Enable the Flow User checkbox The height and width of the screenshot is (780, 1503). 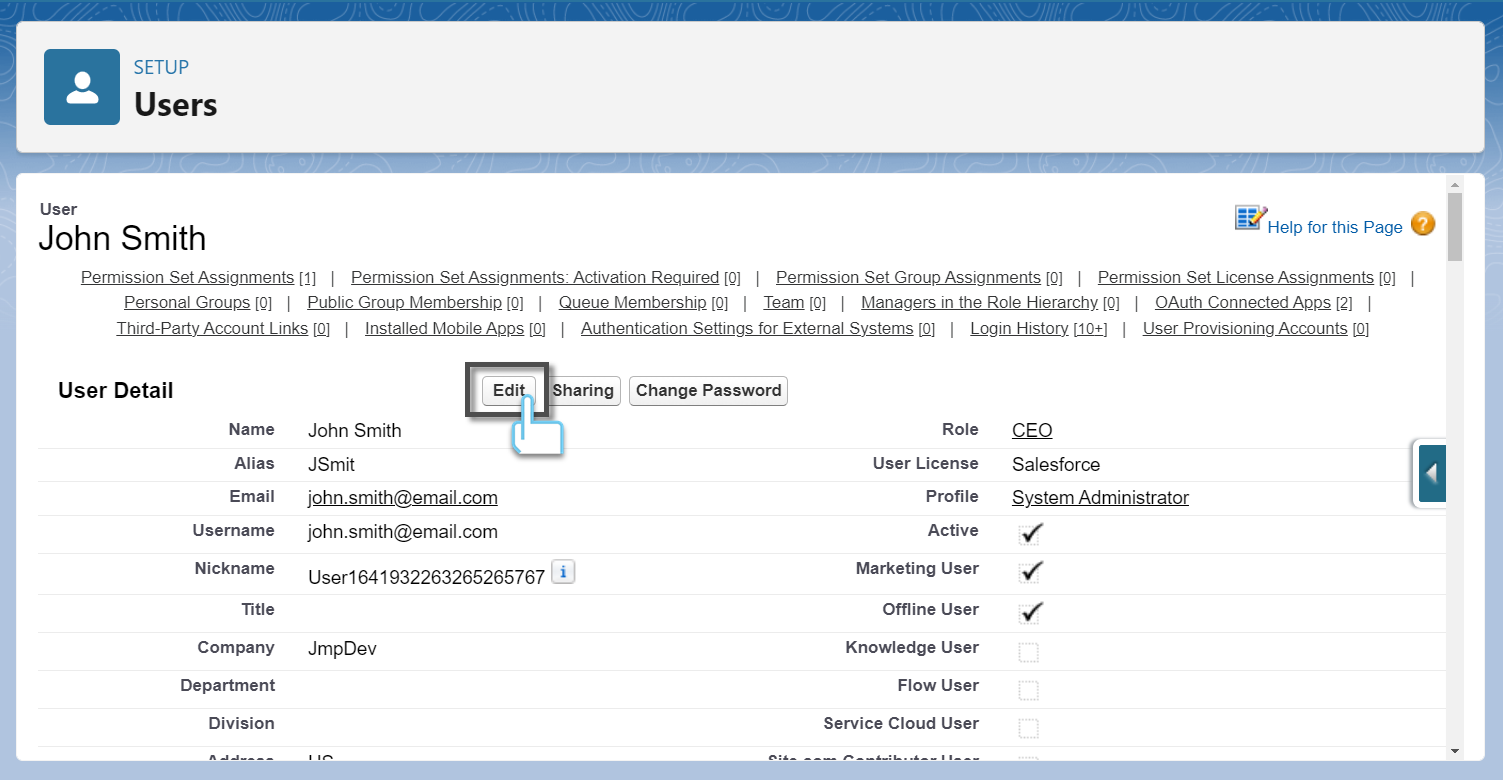coord(1028,691)
